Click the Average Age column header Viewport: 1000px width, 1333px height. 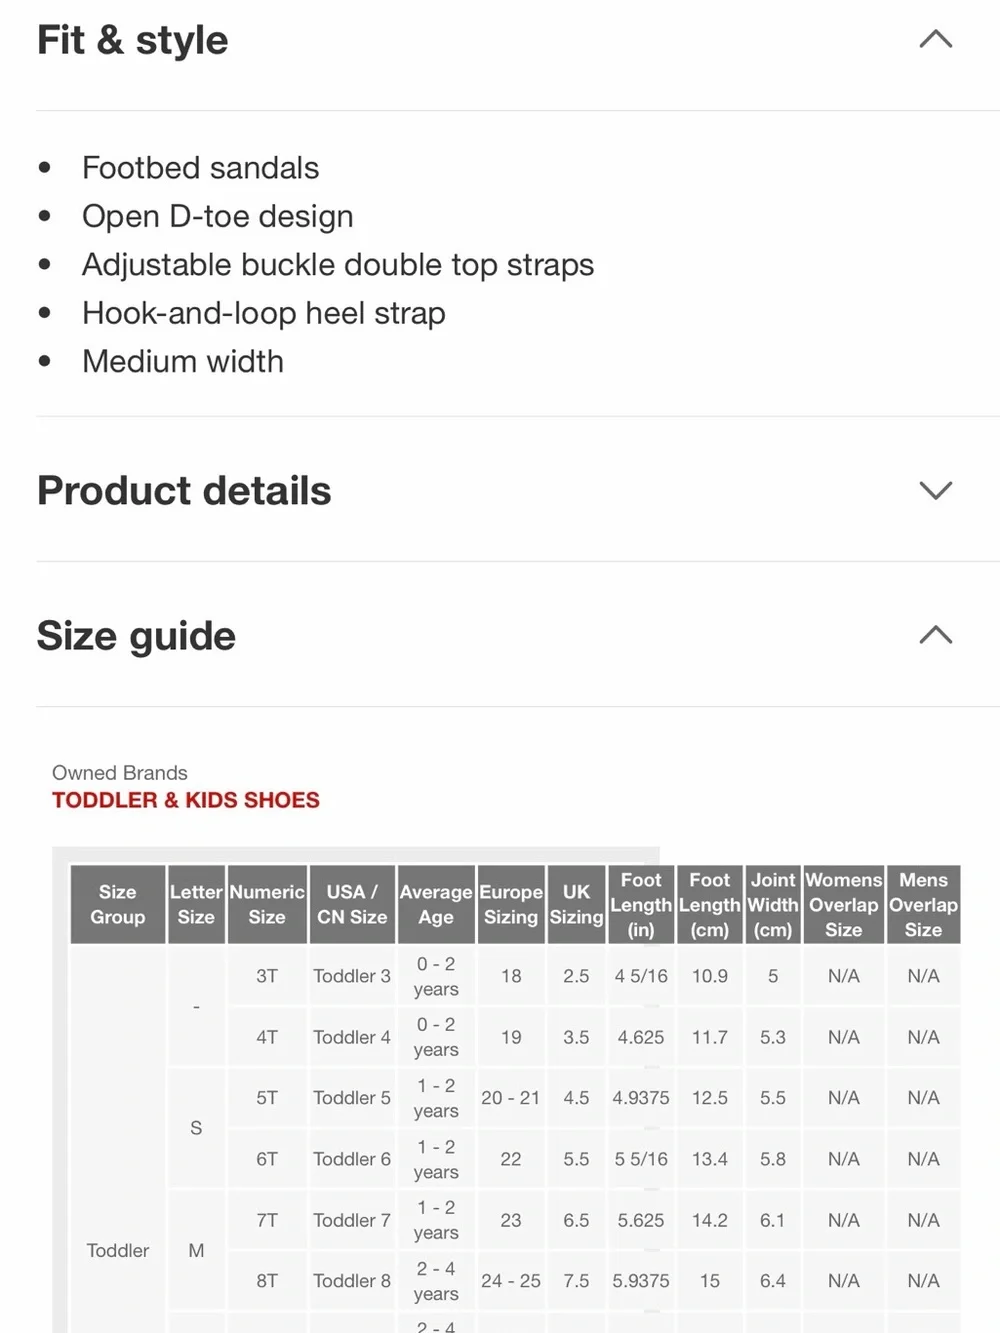click(x=436, y=904)
